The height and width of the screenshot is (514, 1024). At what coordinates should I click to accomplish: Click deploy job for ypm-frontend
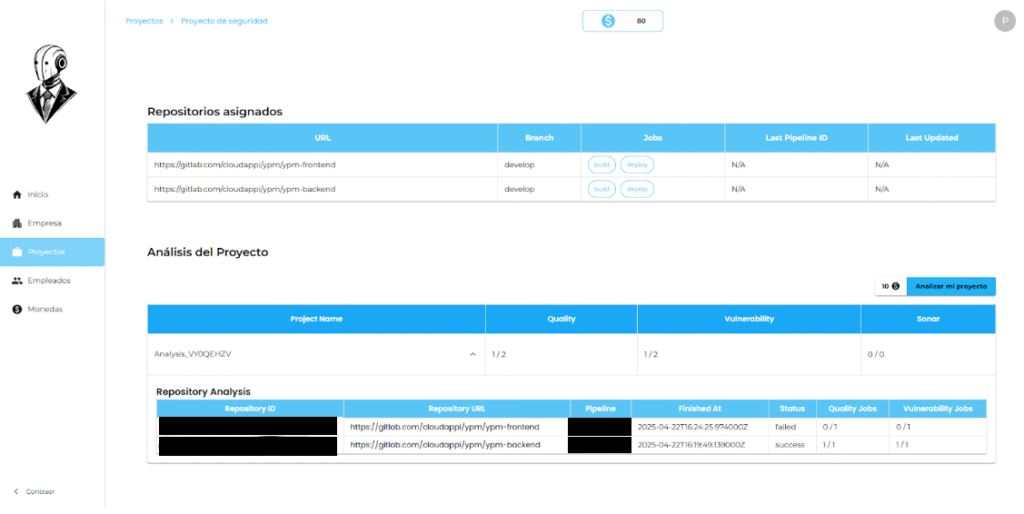637,164
